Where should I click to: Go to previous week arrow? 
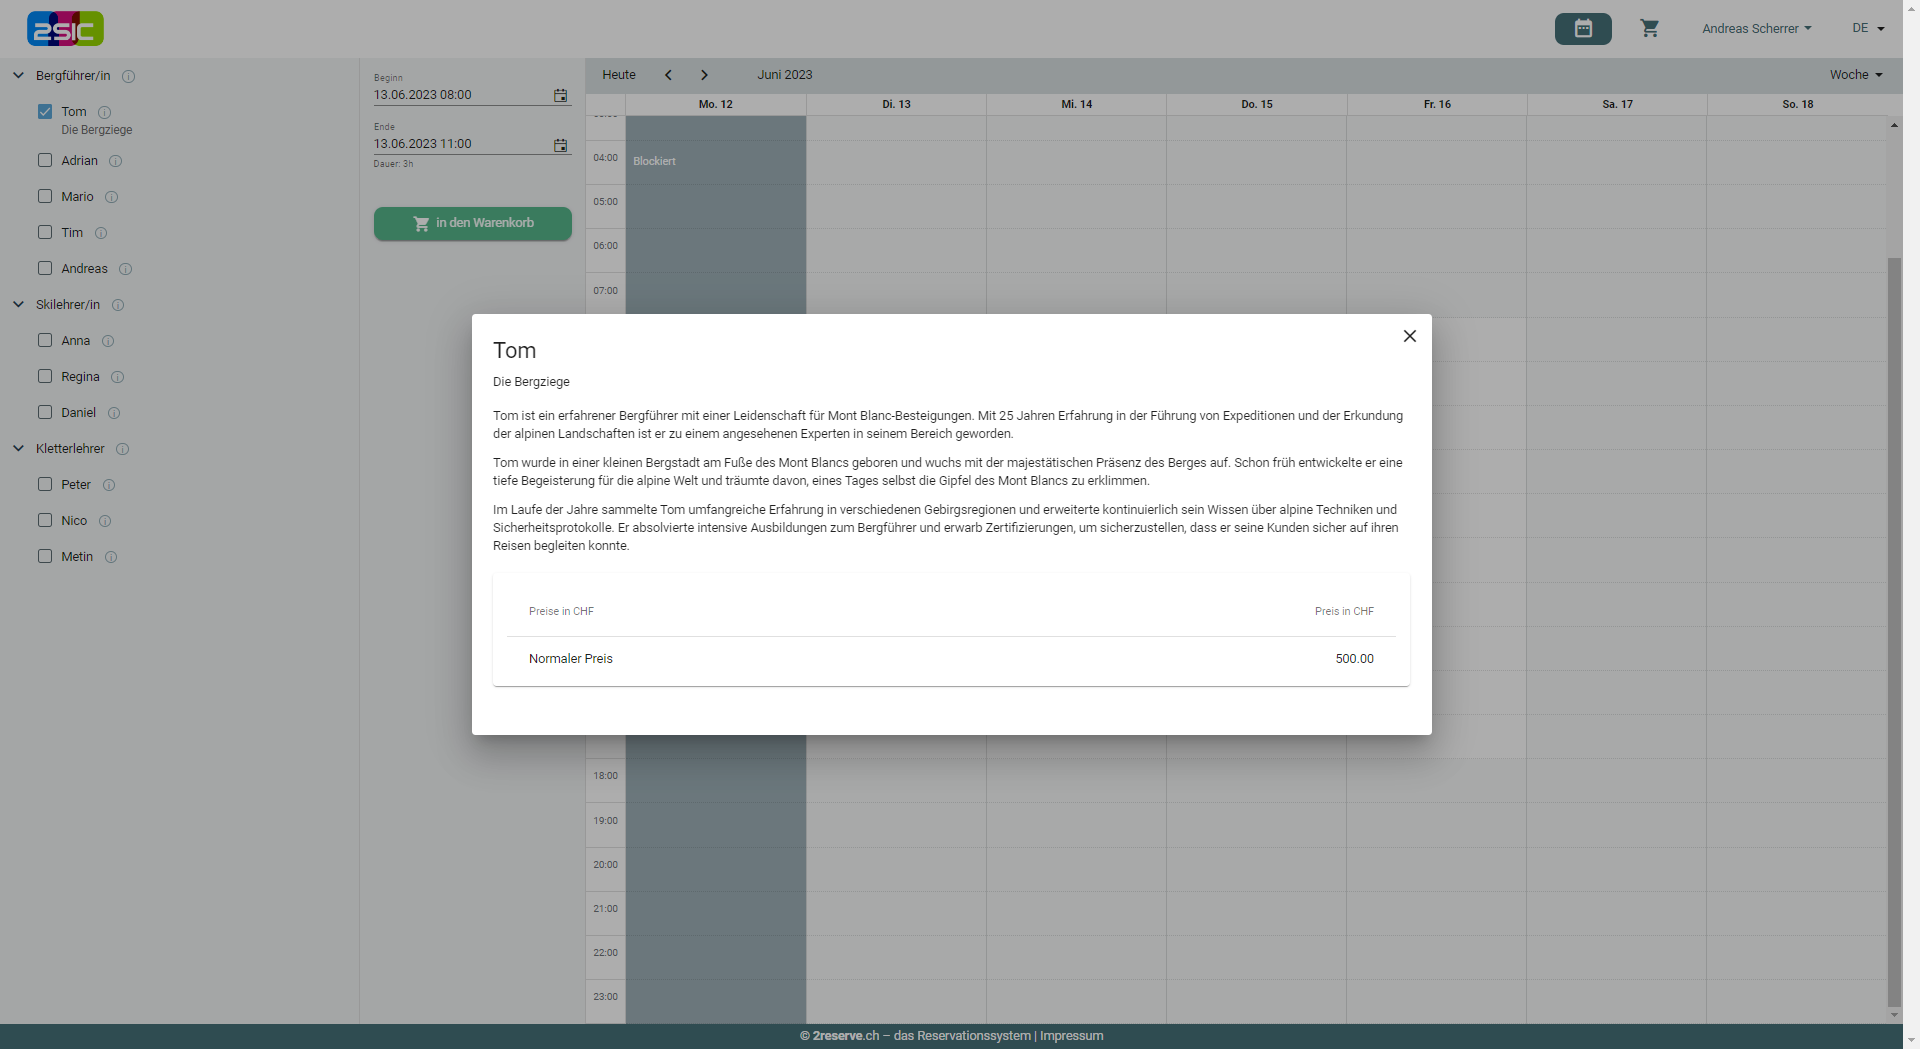(668, 75)
